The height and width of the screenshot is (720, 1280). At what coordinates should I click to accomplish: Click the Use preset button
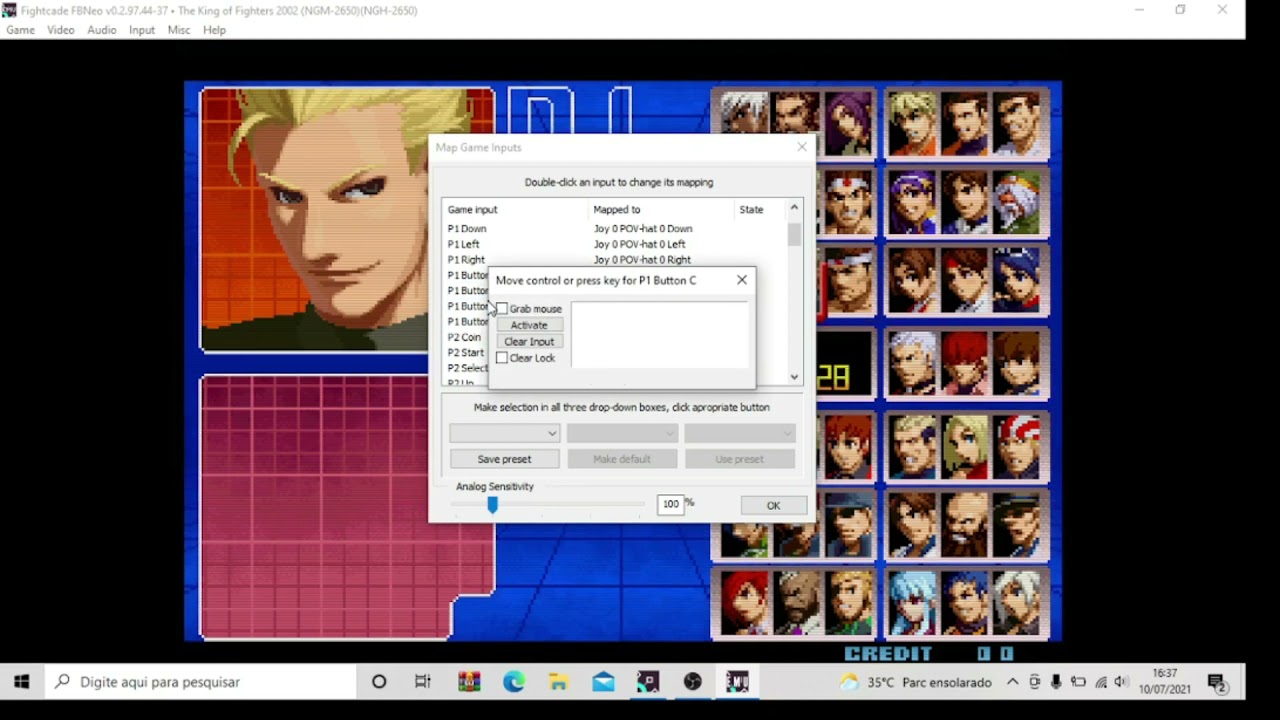739,459
